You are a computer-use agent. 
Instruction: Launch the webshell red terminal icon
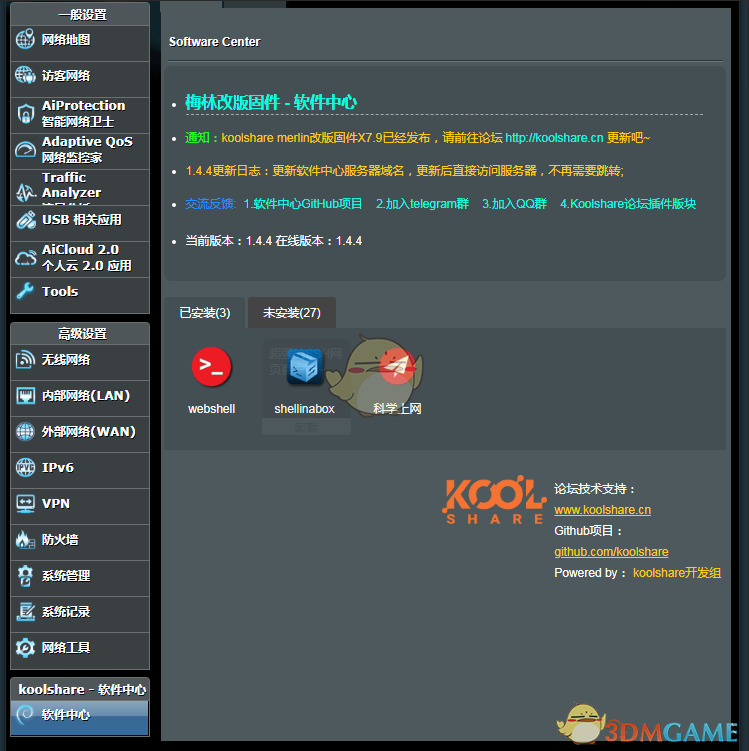coord(211,366)
